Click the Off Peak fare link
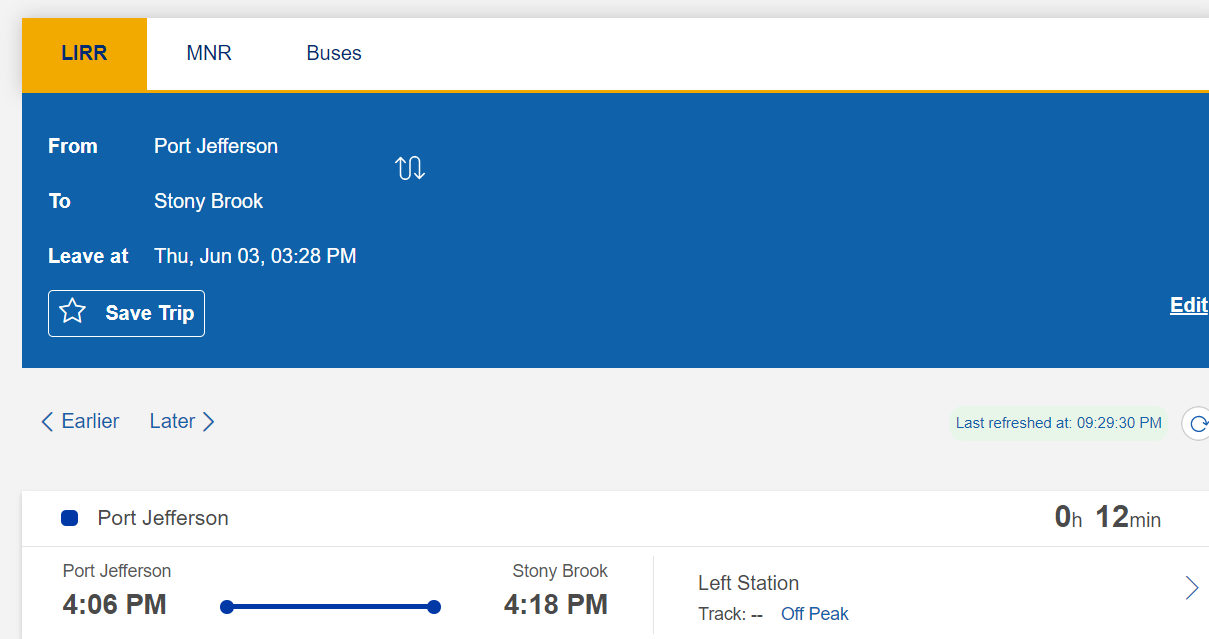 coord(814,614)
